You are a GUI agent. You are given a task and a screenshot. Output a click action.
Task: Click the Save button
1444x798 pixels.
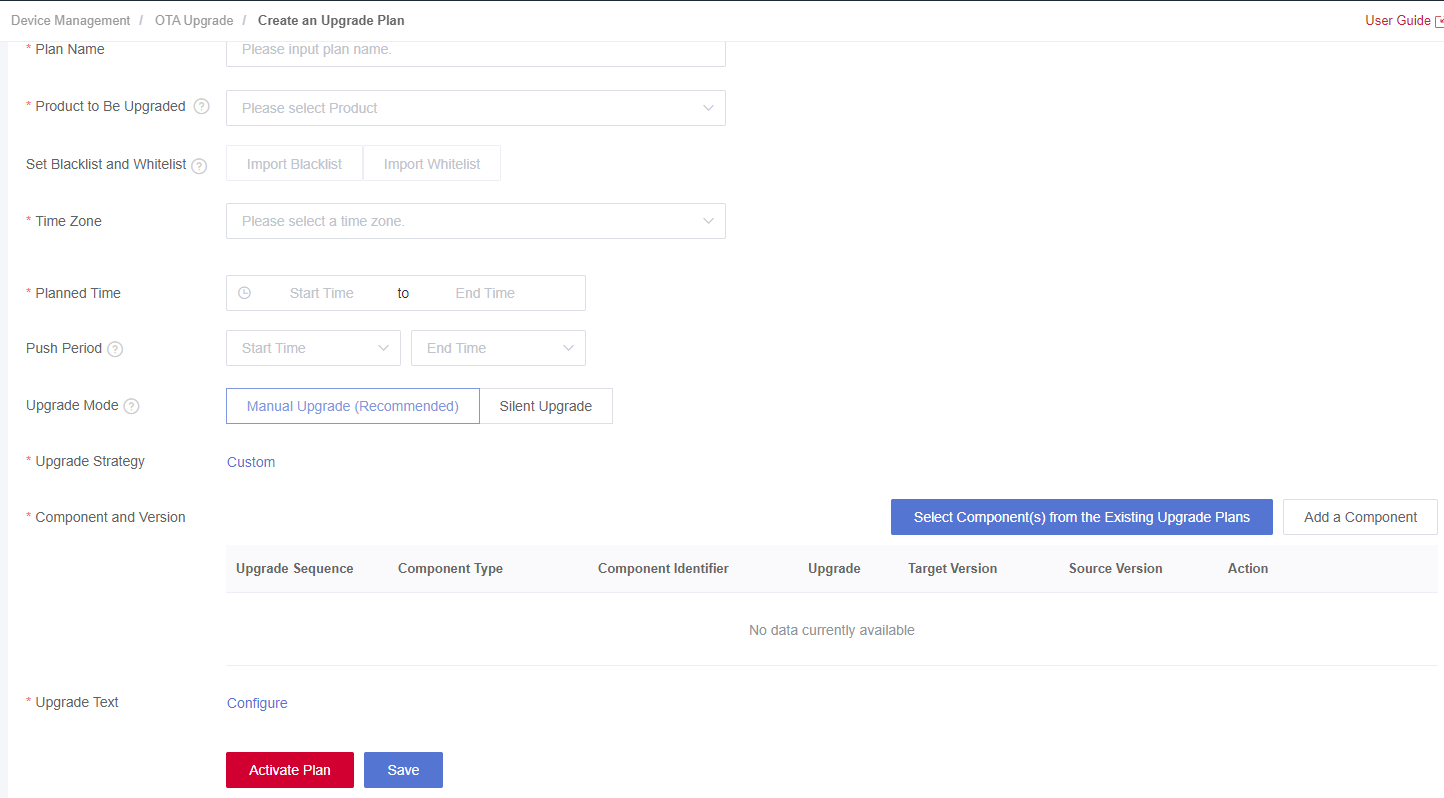pyautogui.click(x=403, y=770)
